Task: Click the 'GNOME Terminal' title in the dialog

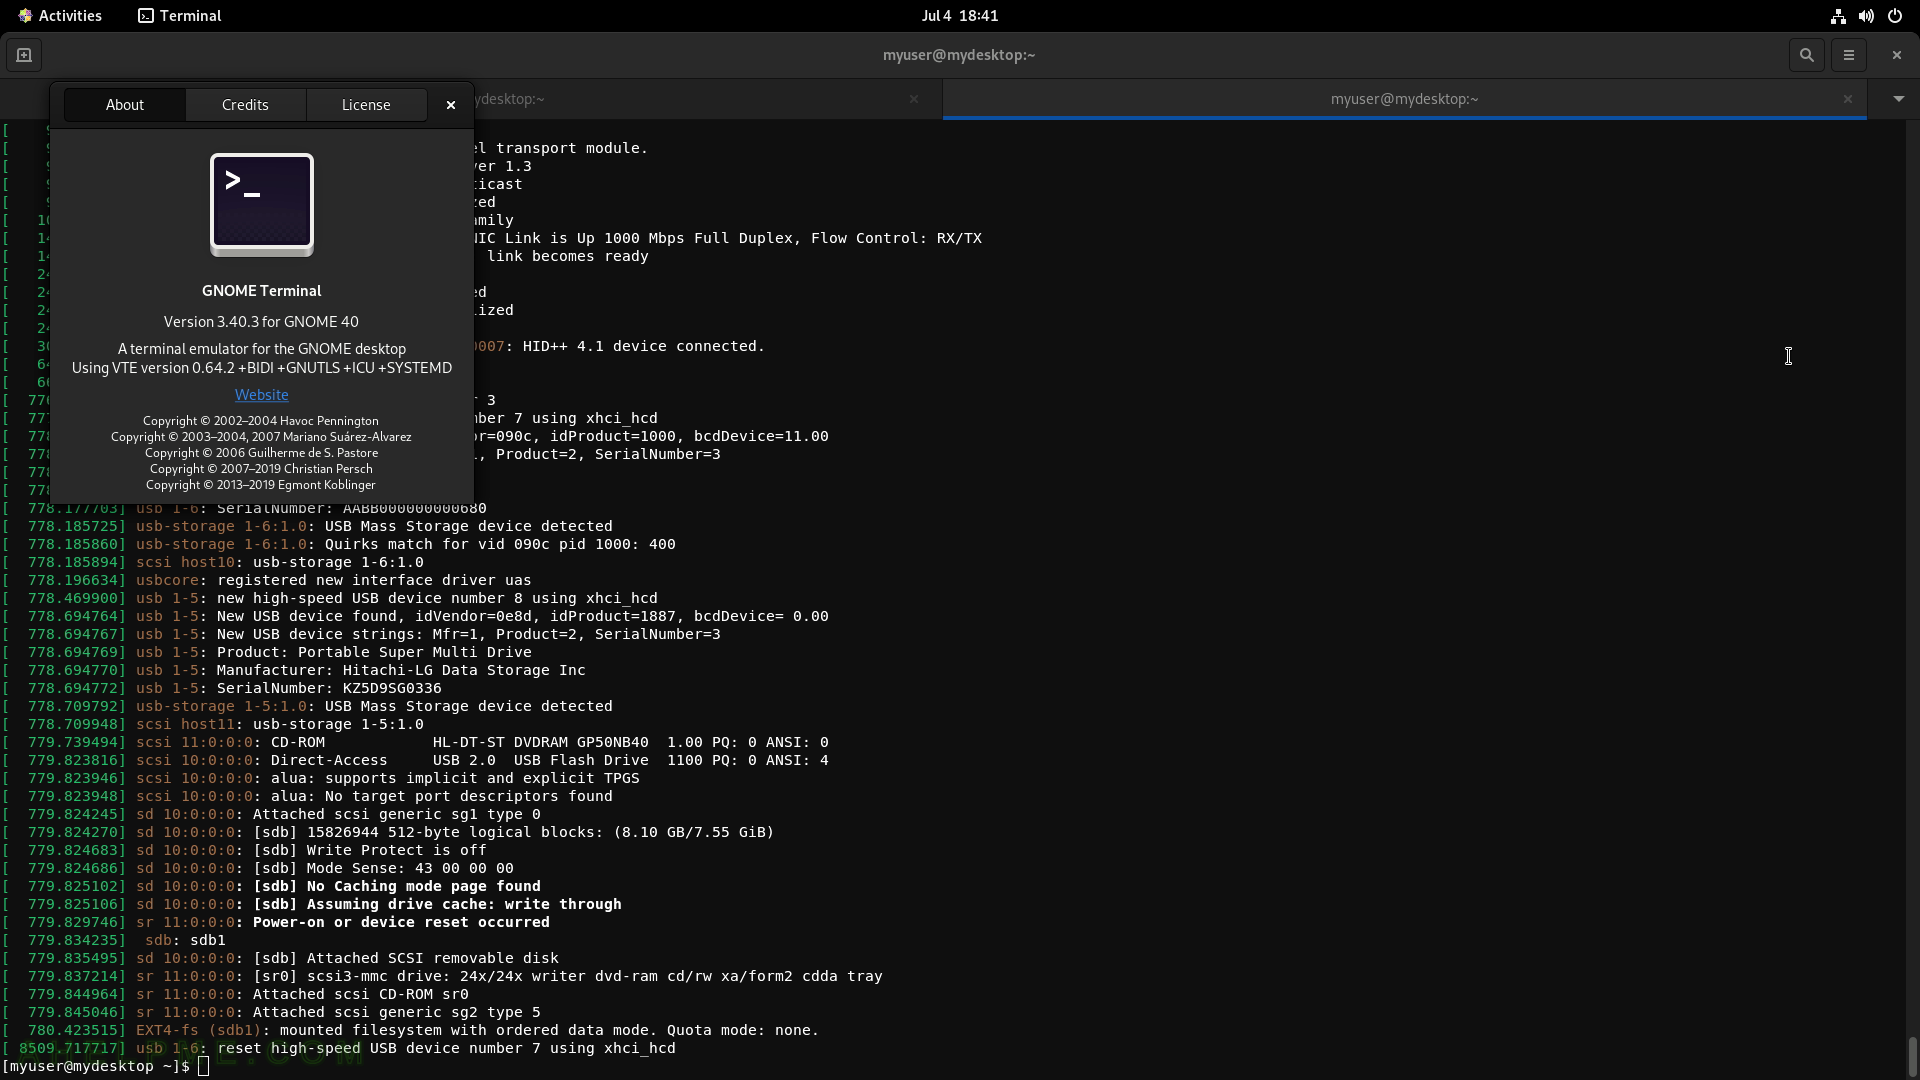Action: click(262, 291)
